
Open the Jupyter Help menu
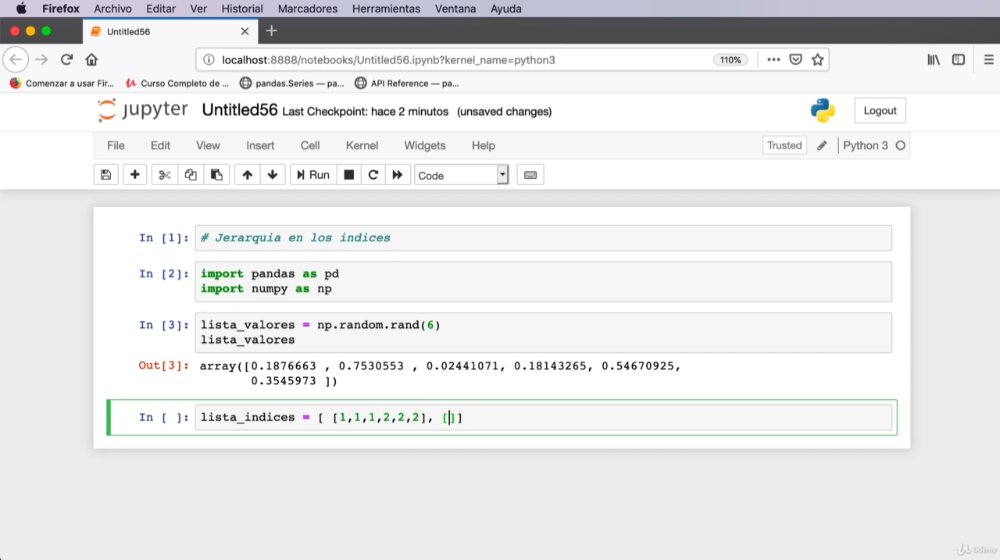pos(483,145)
